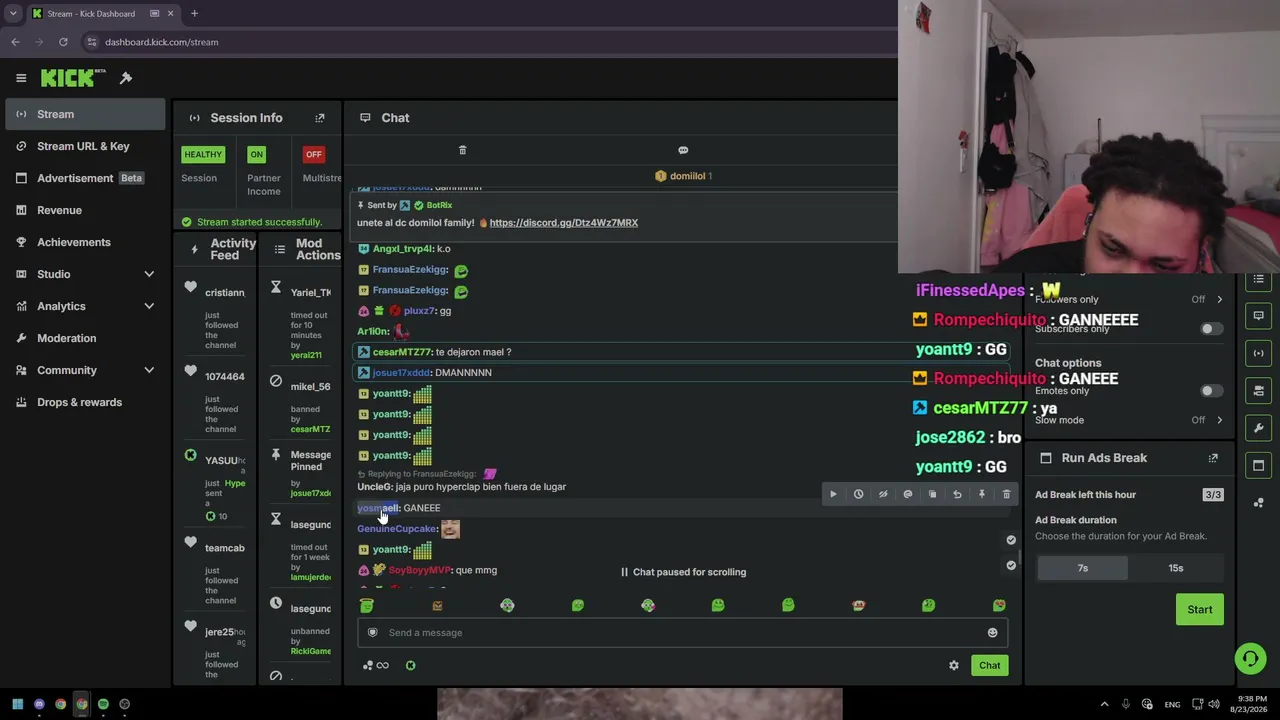Expand the Studio sidebar section
Viewport: 1280px width, 720px height.
pos(149,274)
